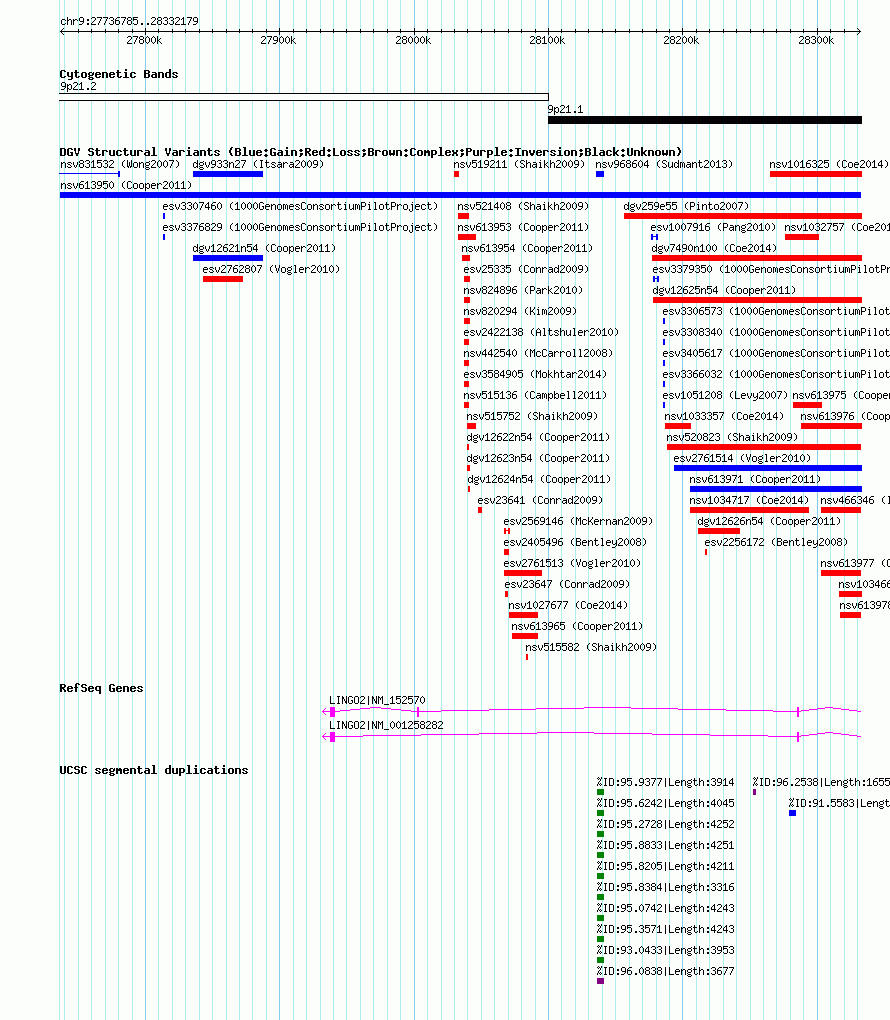Click duplication %ID:93.0433 Length:3953
The height and width of the screenshot is (1020, 890).
point(666,950)
